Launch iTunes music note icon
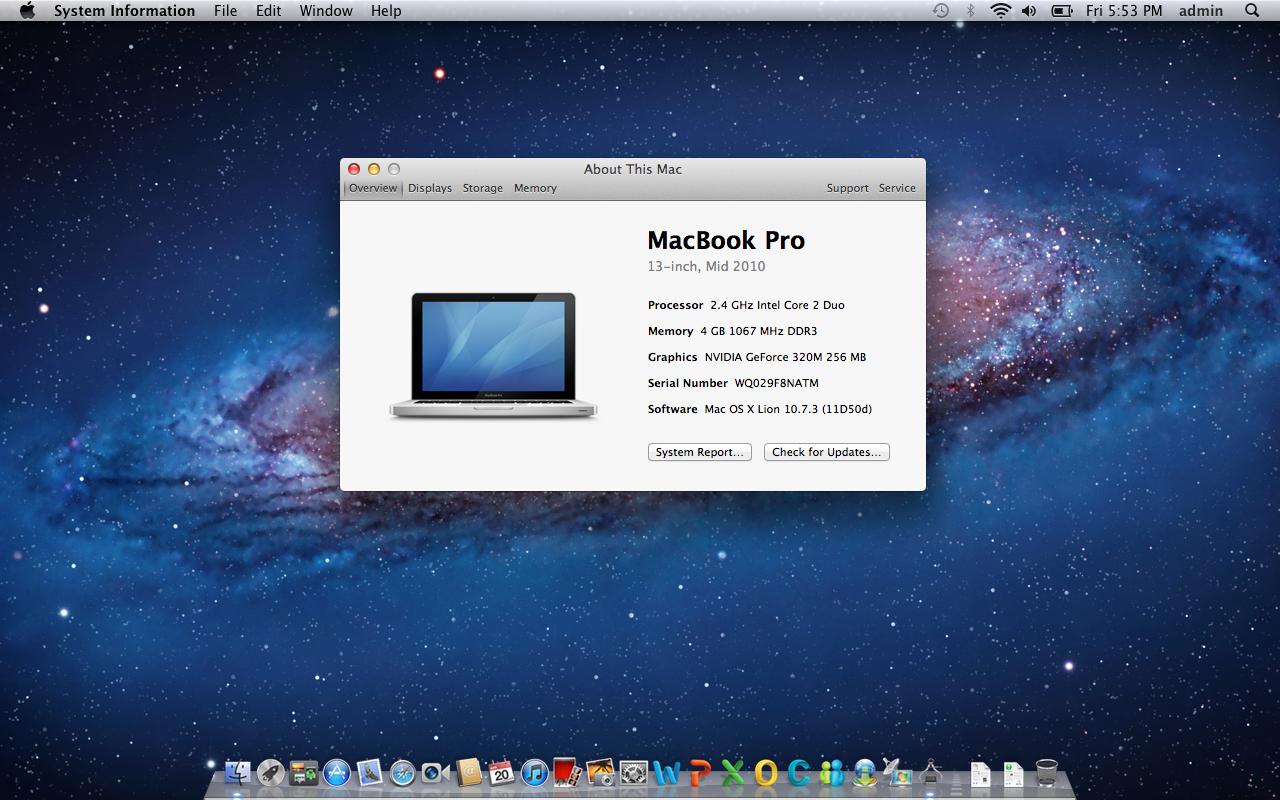 click(x=534, y=773)
